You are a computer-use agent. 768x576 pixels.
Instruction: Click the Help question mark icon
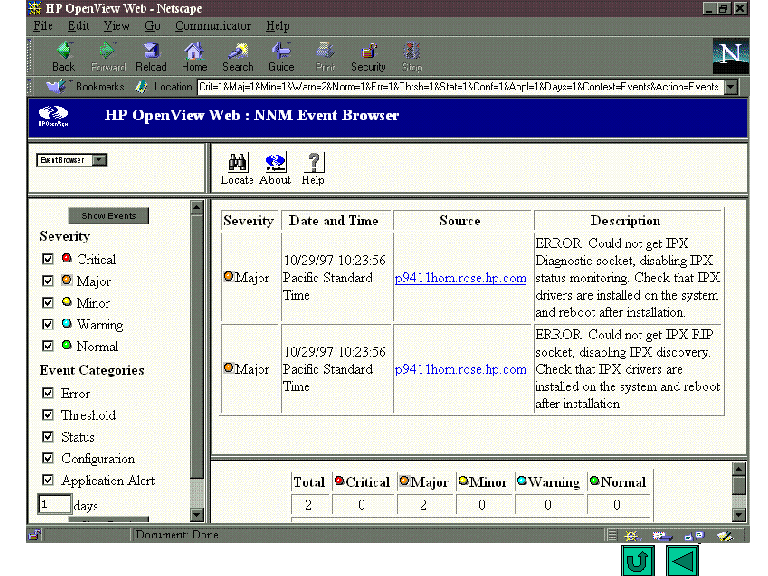(x=313, y=163)
